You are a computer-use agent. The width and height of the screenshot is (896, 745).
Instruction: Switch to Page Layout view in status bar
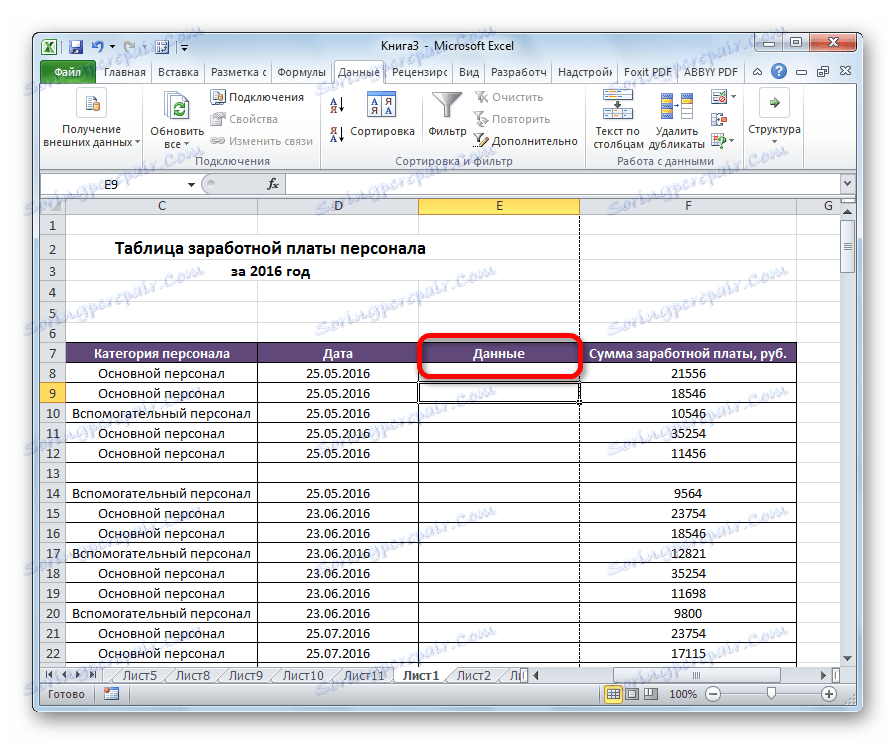click(x=634, y=694)
